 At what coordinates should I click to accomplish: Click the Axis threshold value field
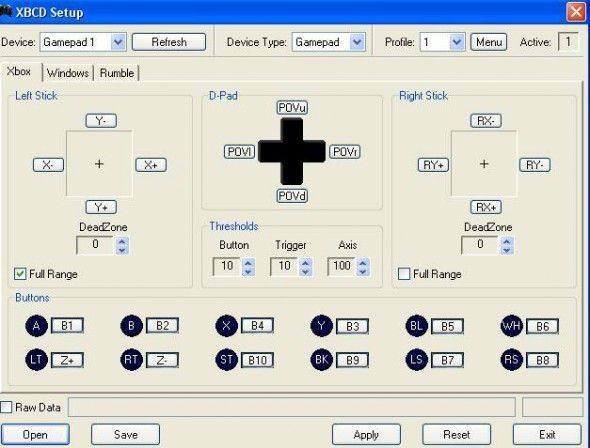click(341, 267)
